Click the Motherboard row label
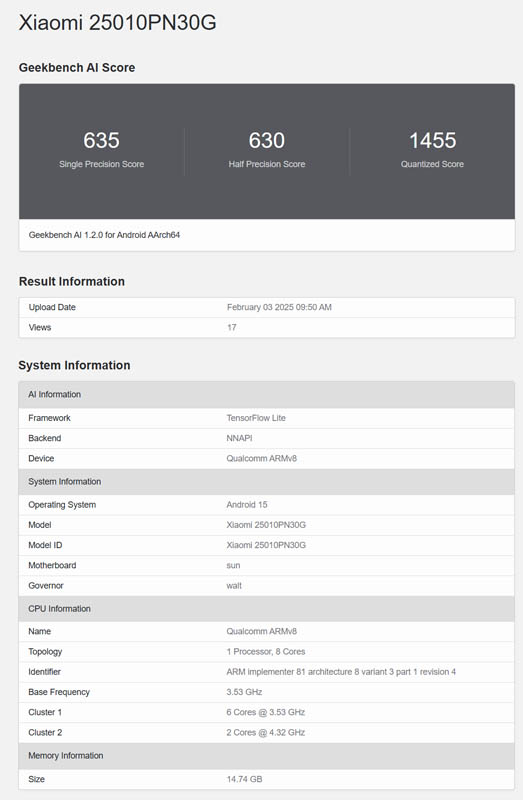The width and height of the screenshot is (523, 800). tap(52, 565)
